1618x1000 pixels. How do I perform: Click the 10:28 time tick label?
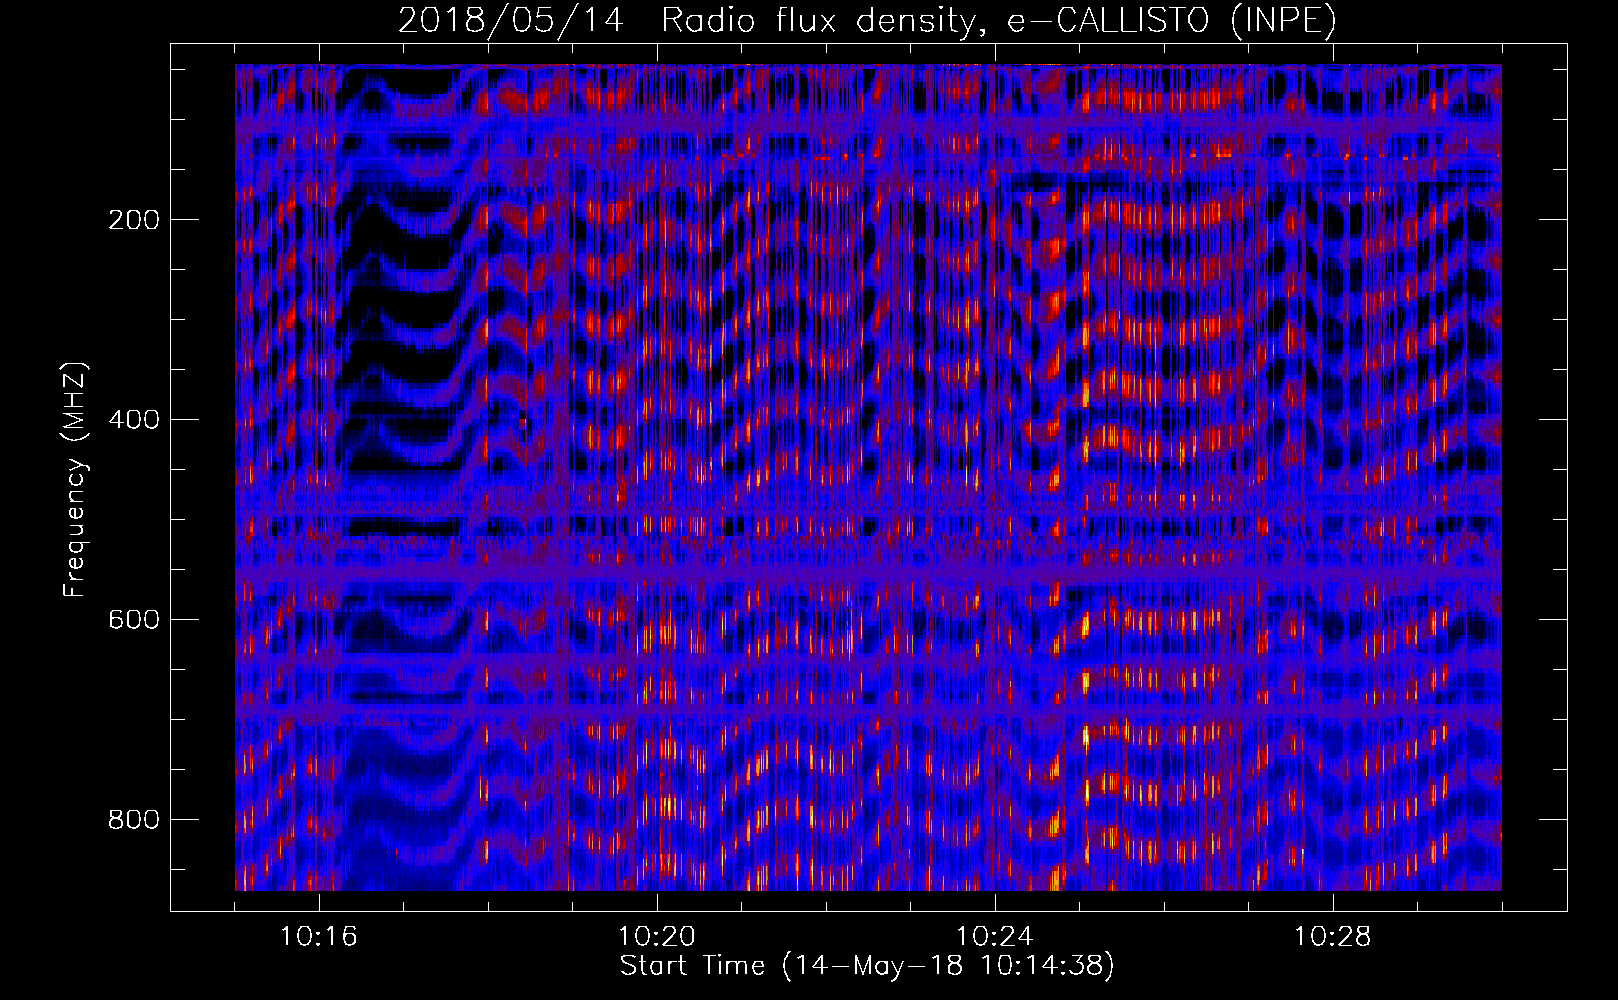click(x=1333, y=937)
